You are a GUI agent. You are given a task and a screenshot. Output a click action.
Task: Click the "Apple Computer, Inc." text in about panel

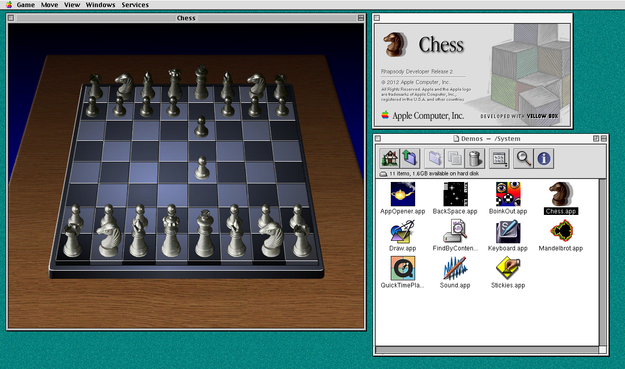[x=428, y=116]
